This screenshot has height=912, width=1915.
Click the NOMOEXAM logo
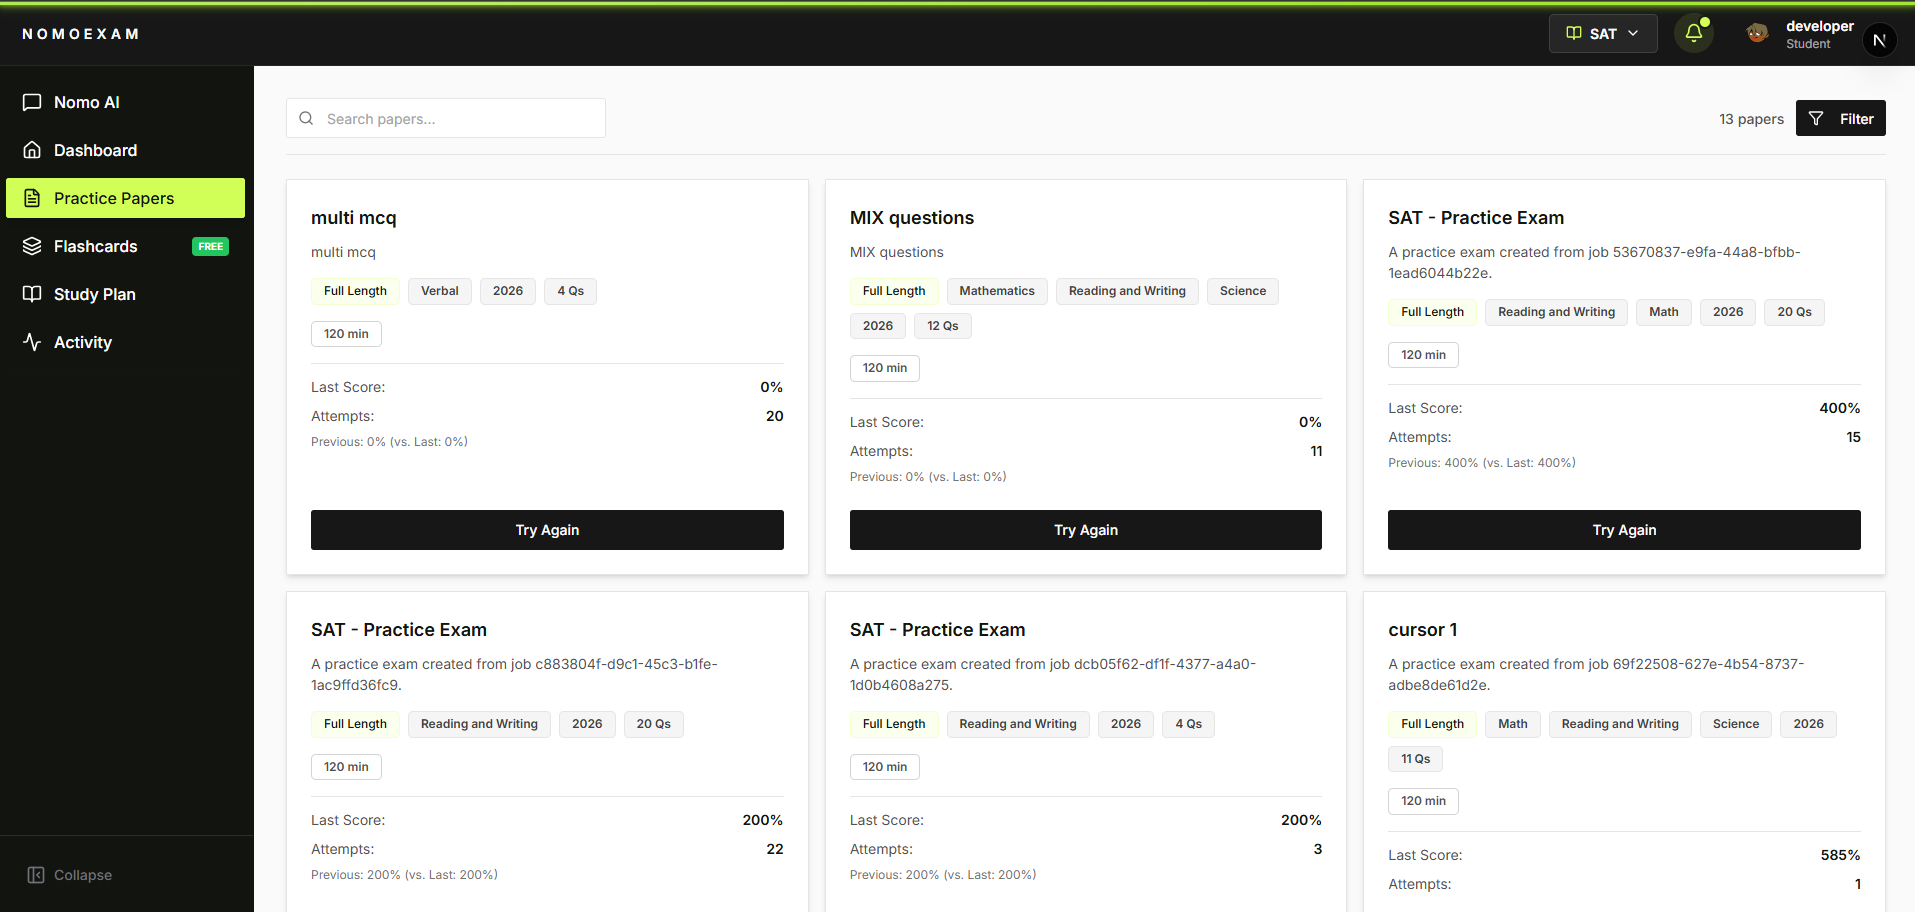(81, 34)
